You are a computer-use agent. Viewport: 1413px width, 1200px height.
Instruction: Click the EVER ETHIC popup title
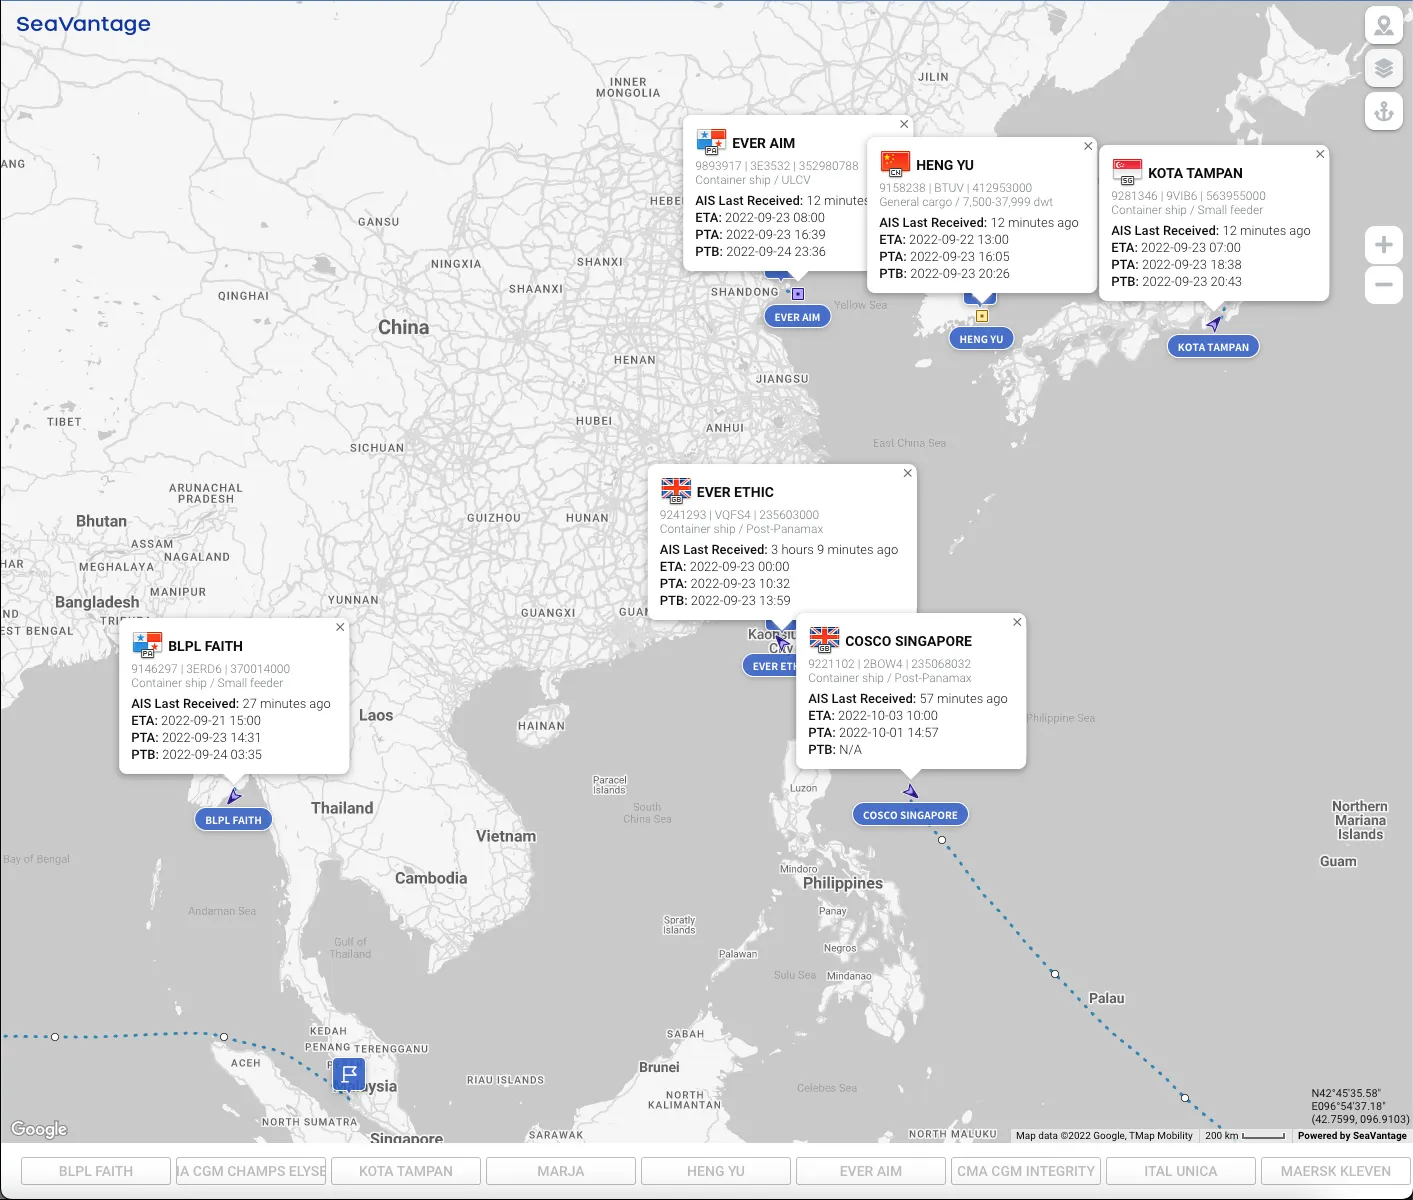[x=735, y=492]
